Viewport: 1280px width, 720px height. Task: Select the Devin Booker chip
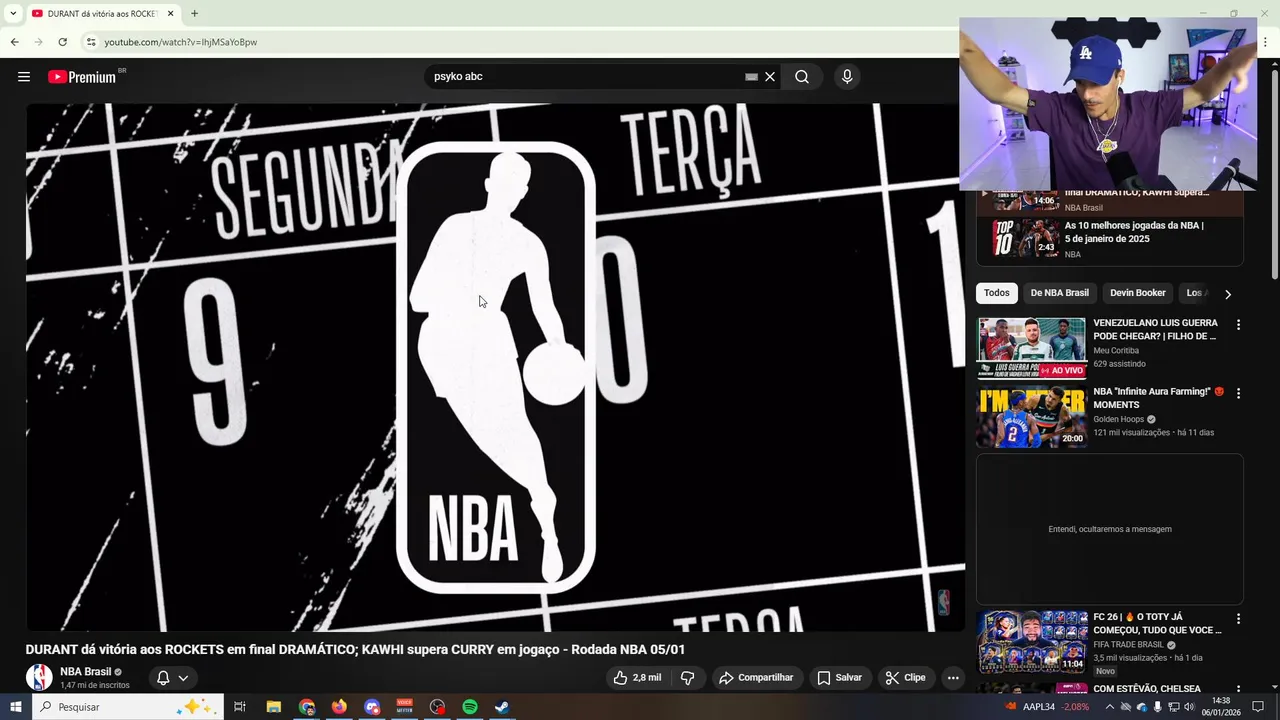(x=1138, y=293)
